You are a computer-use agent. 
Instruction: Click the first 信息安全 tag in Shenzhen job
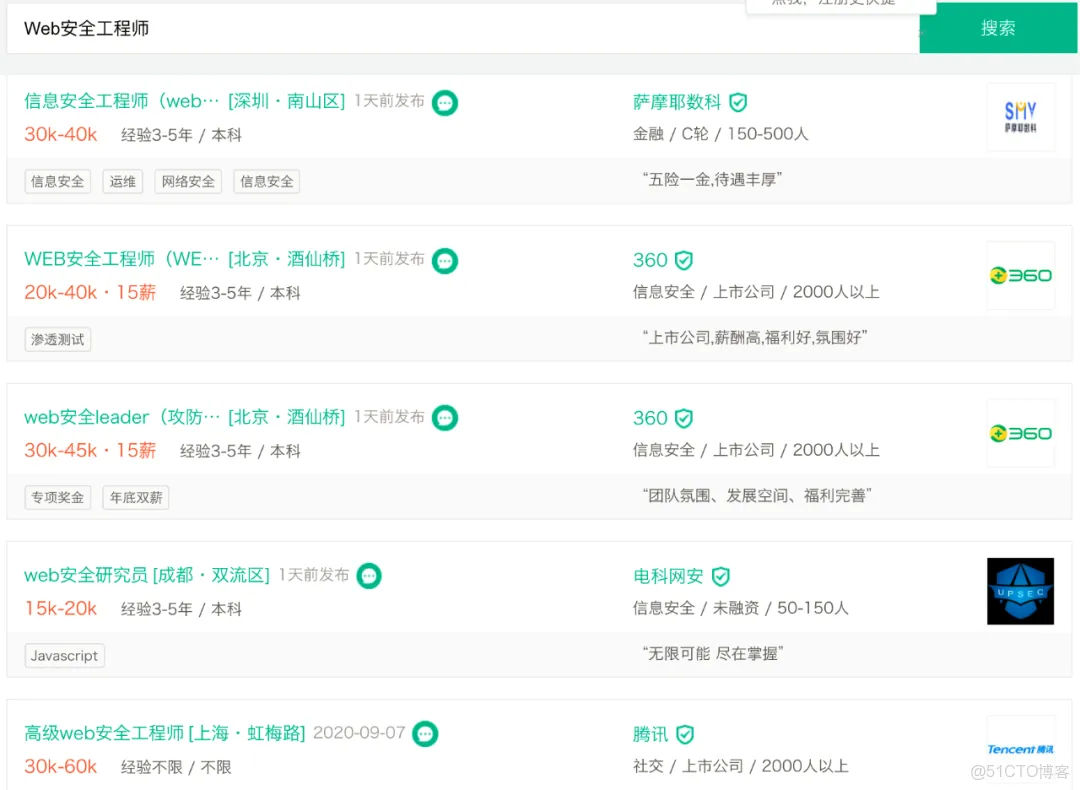(x=58, y=181)
